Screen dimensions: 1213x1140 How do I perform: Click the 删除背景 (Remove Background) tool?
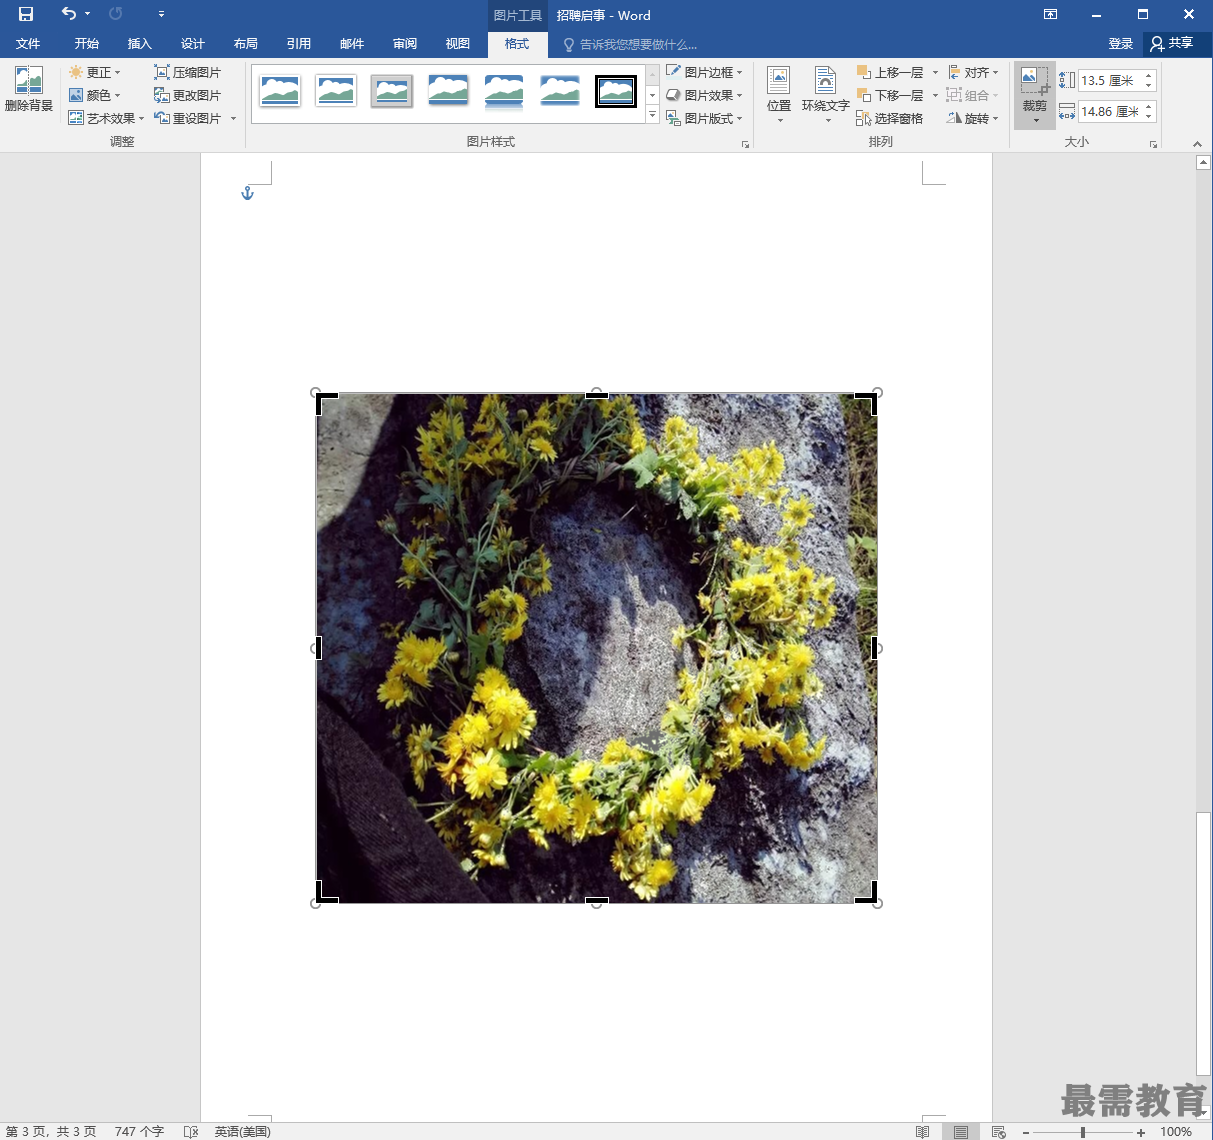tap(29, 89)
